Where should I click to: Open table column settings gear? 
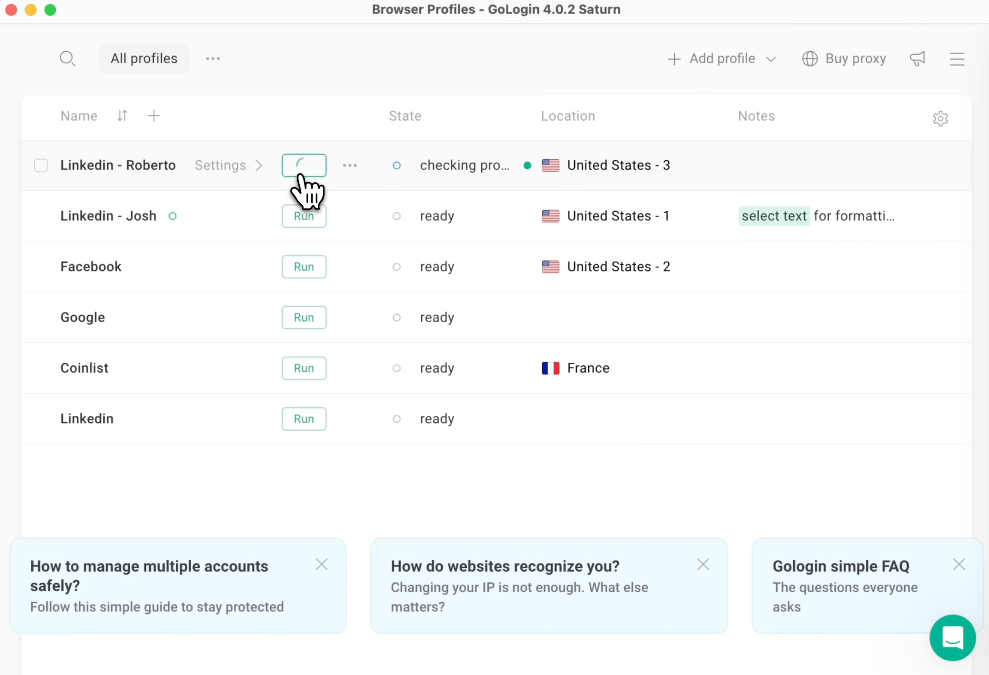tap(940, 119)
